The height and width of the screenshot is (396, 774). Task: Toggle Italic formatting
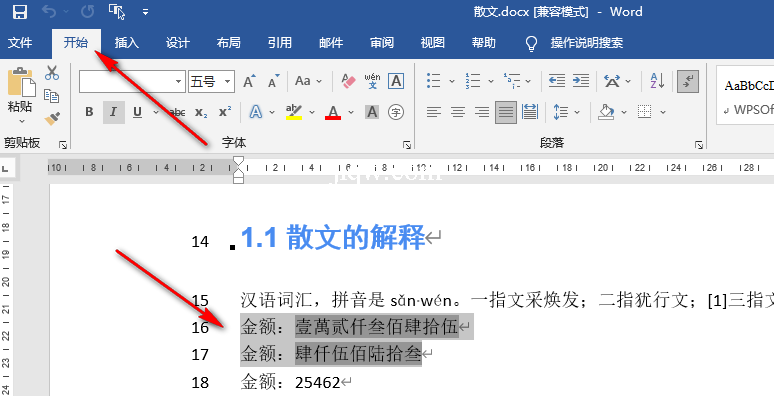click(113, 112)
